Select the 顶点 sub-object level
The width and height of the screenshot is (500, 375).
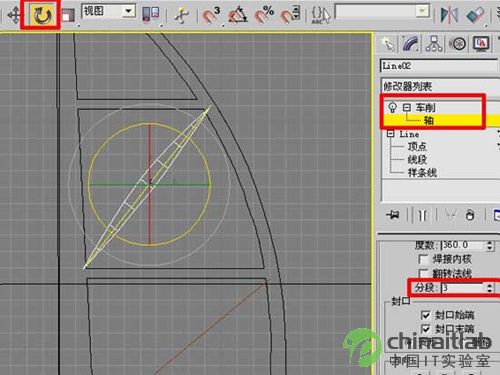417,146
